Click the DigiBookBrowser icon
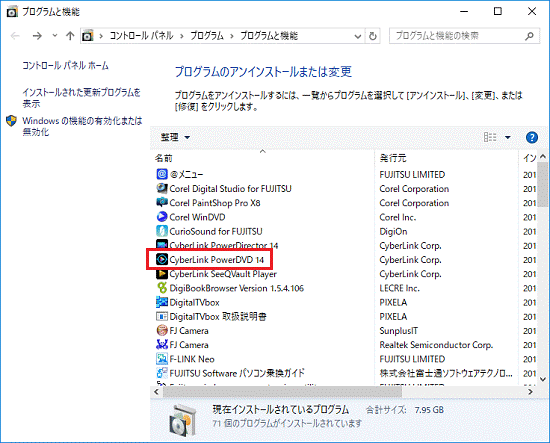 (x=162, y=288)
